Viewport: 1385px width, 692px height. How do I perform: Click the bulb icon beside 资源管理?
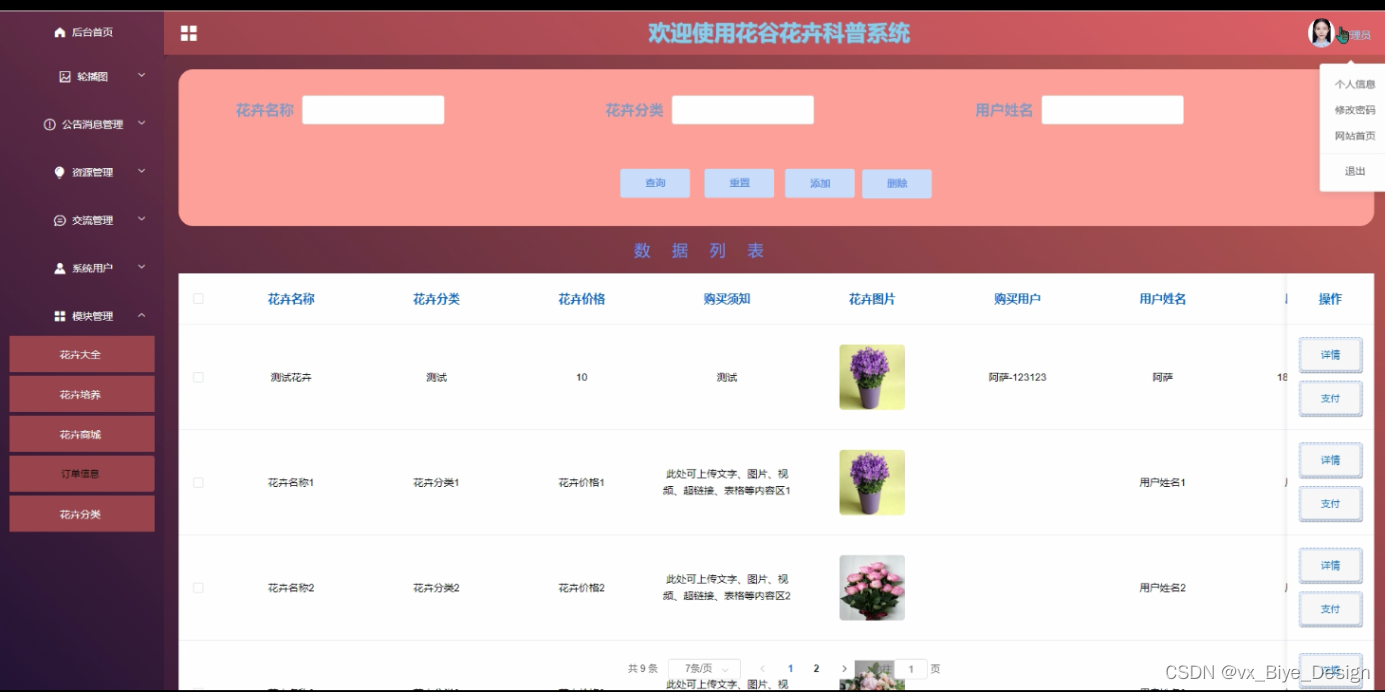(x=60, y=172)
